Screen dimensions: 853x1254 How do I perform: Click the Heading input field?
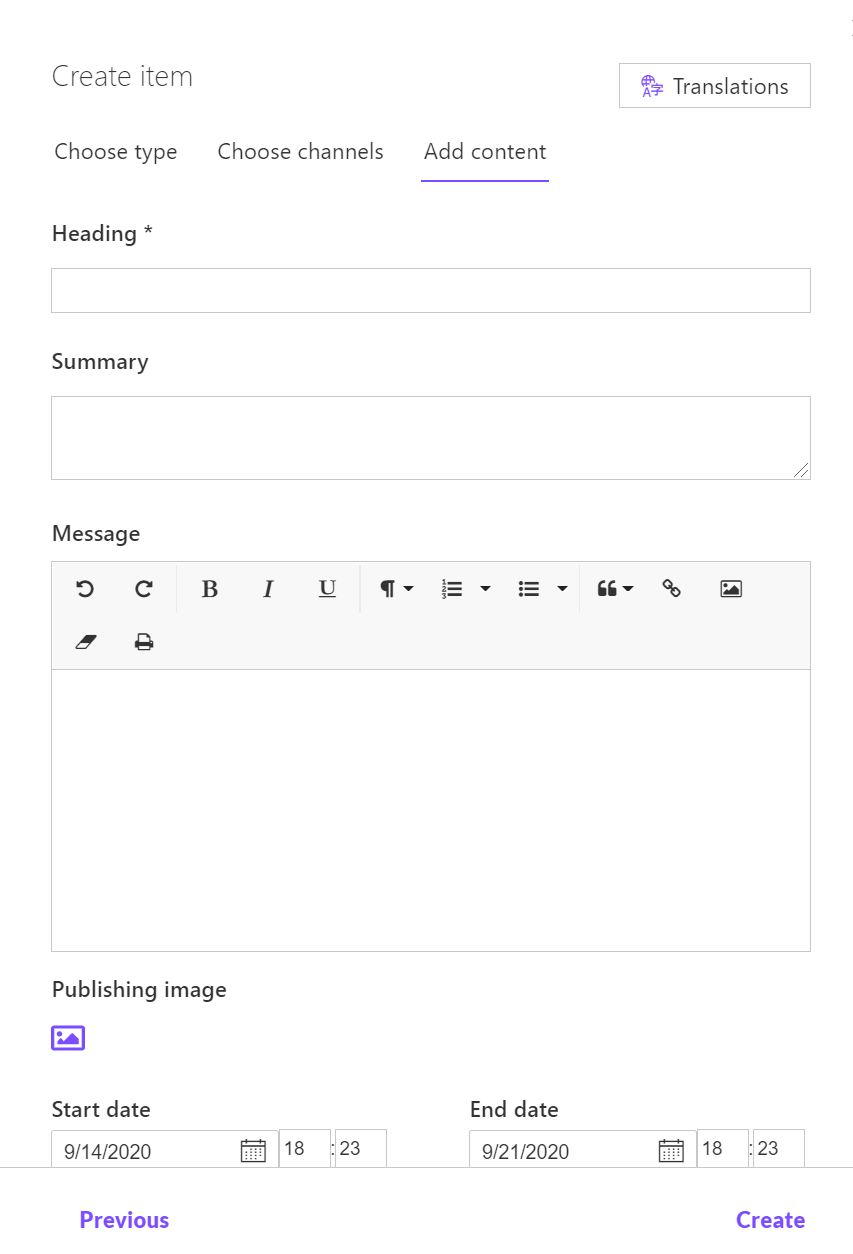[431, 290]
